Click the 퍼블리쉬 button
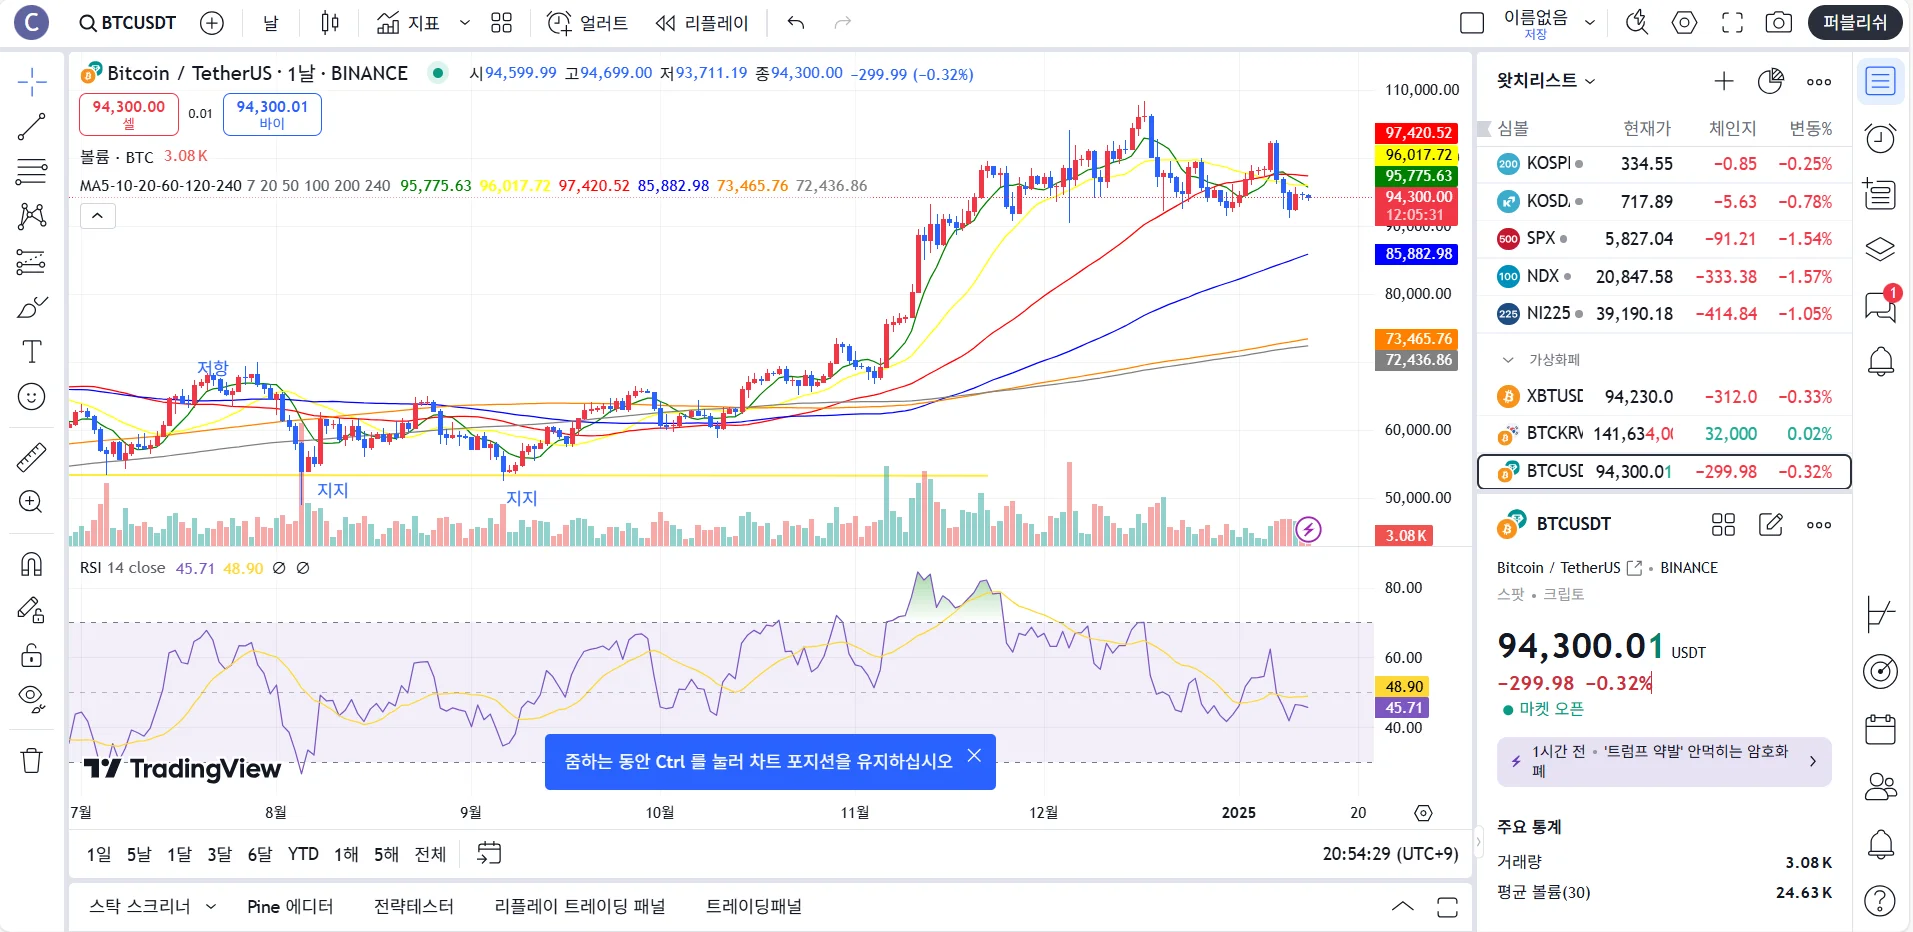Viewport: 1913px width, 932px height. point(1855,23)
